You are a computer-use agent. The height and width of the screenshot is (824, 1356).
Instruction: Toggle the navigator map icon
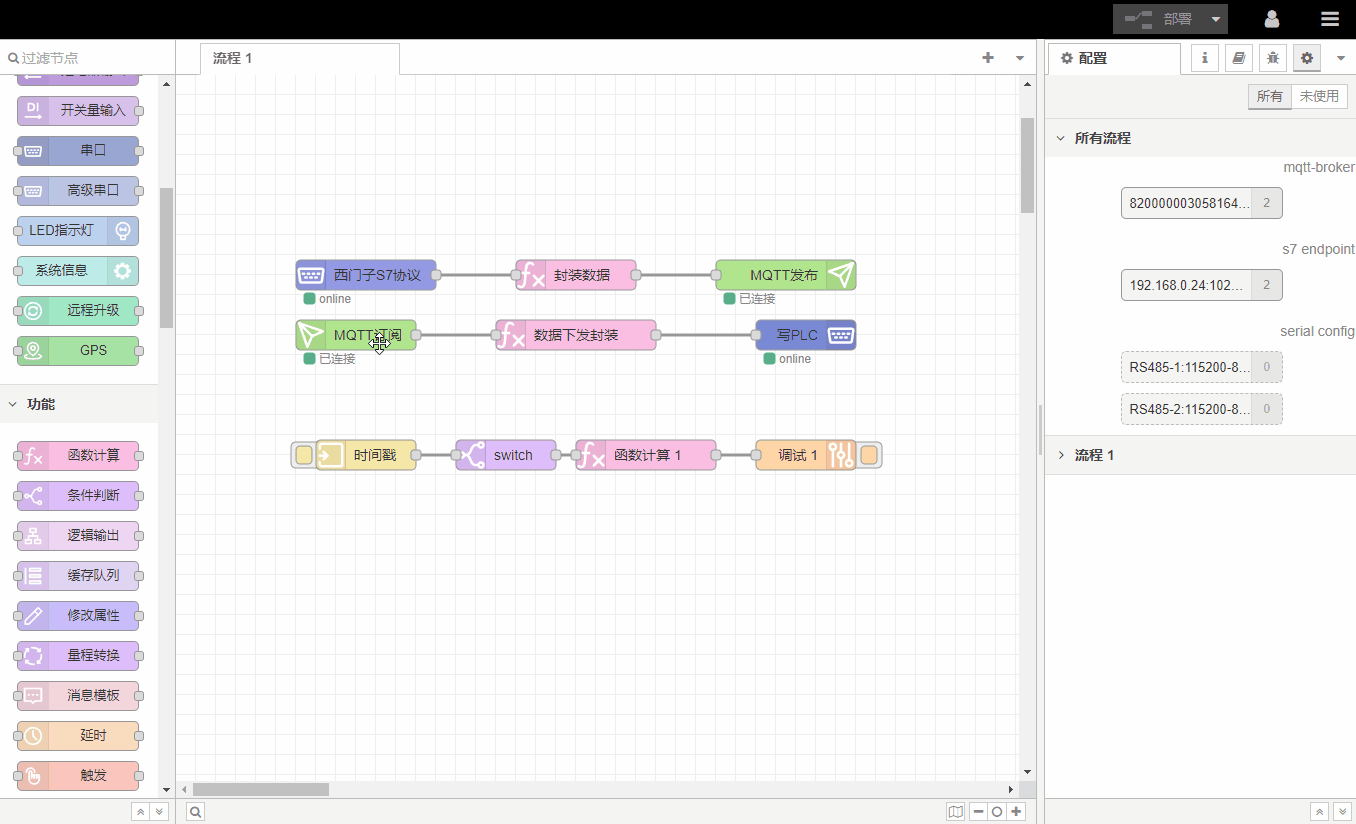click(956, 812)
